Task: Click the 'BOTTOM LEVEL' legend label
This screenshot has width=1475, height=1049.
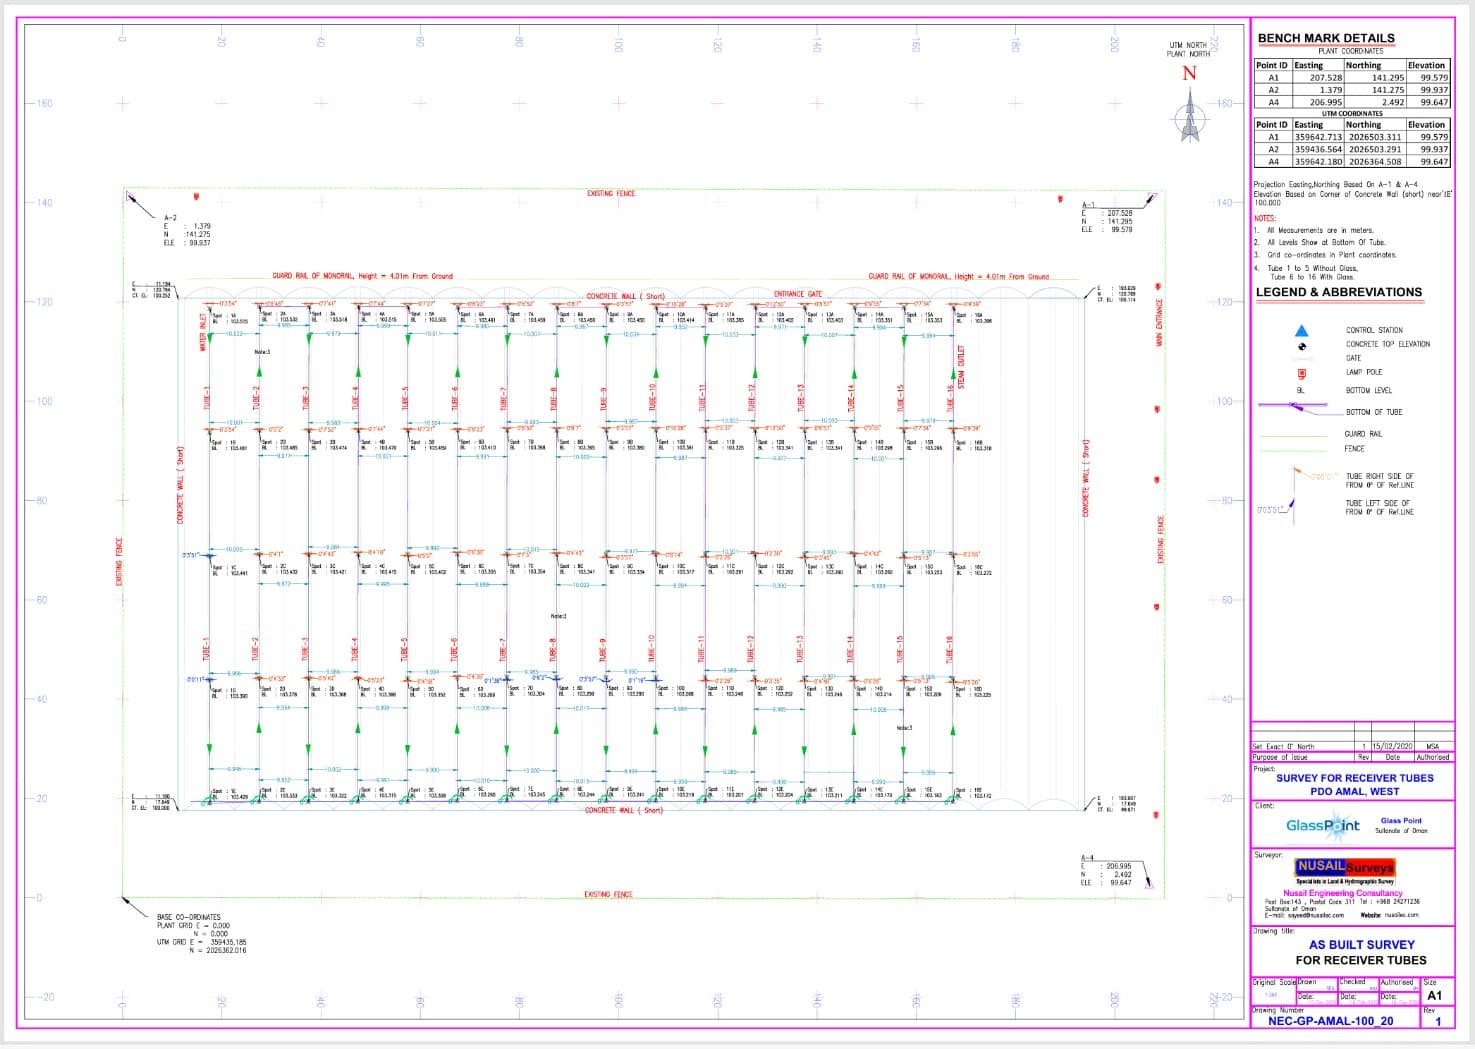Action: pyautogui.click(x=1368, y=391)
